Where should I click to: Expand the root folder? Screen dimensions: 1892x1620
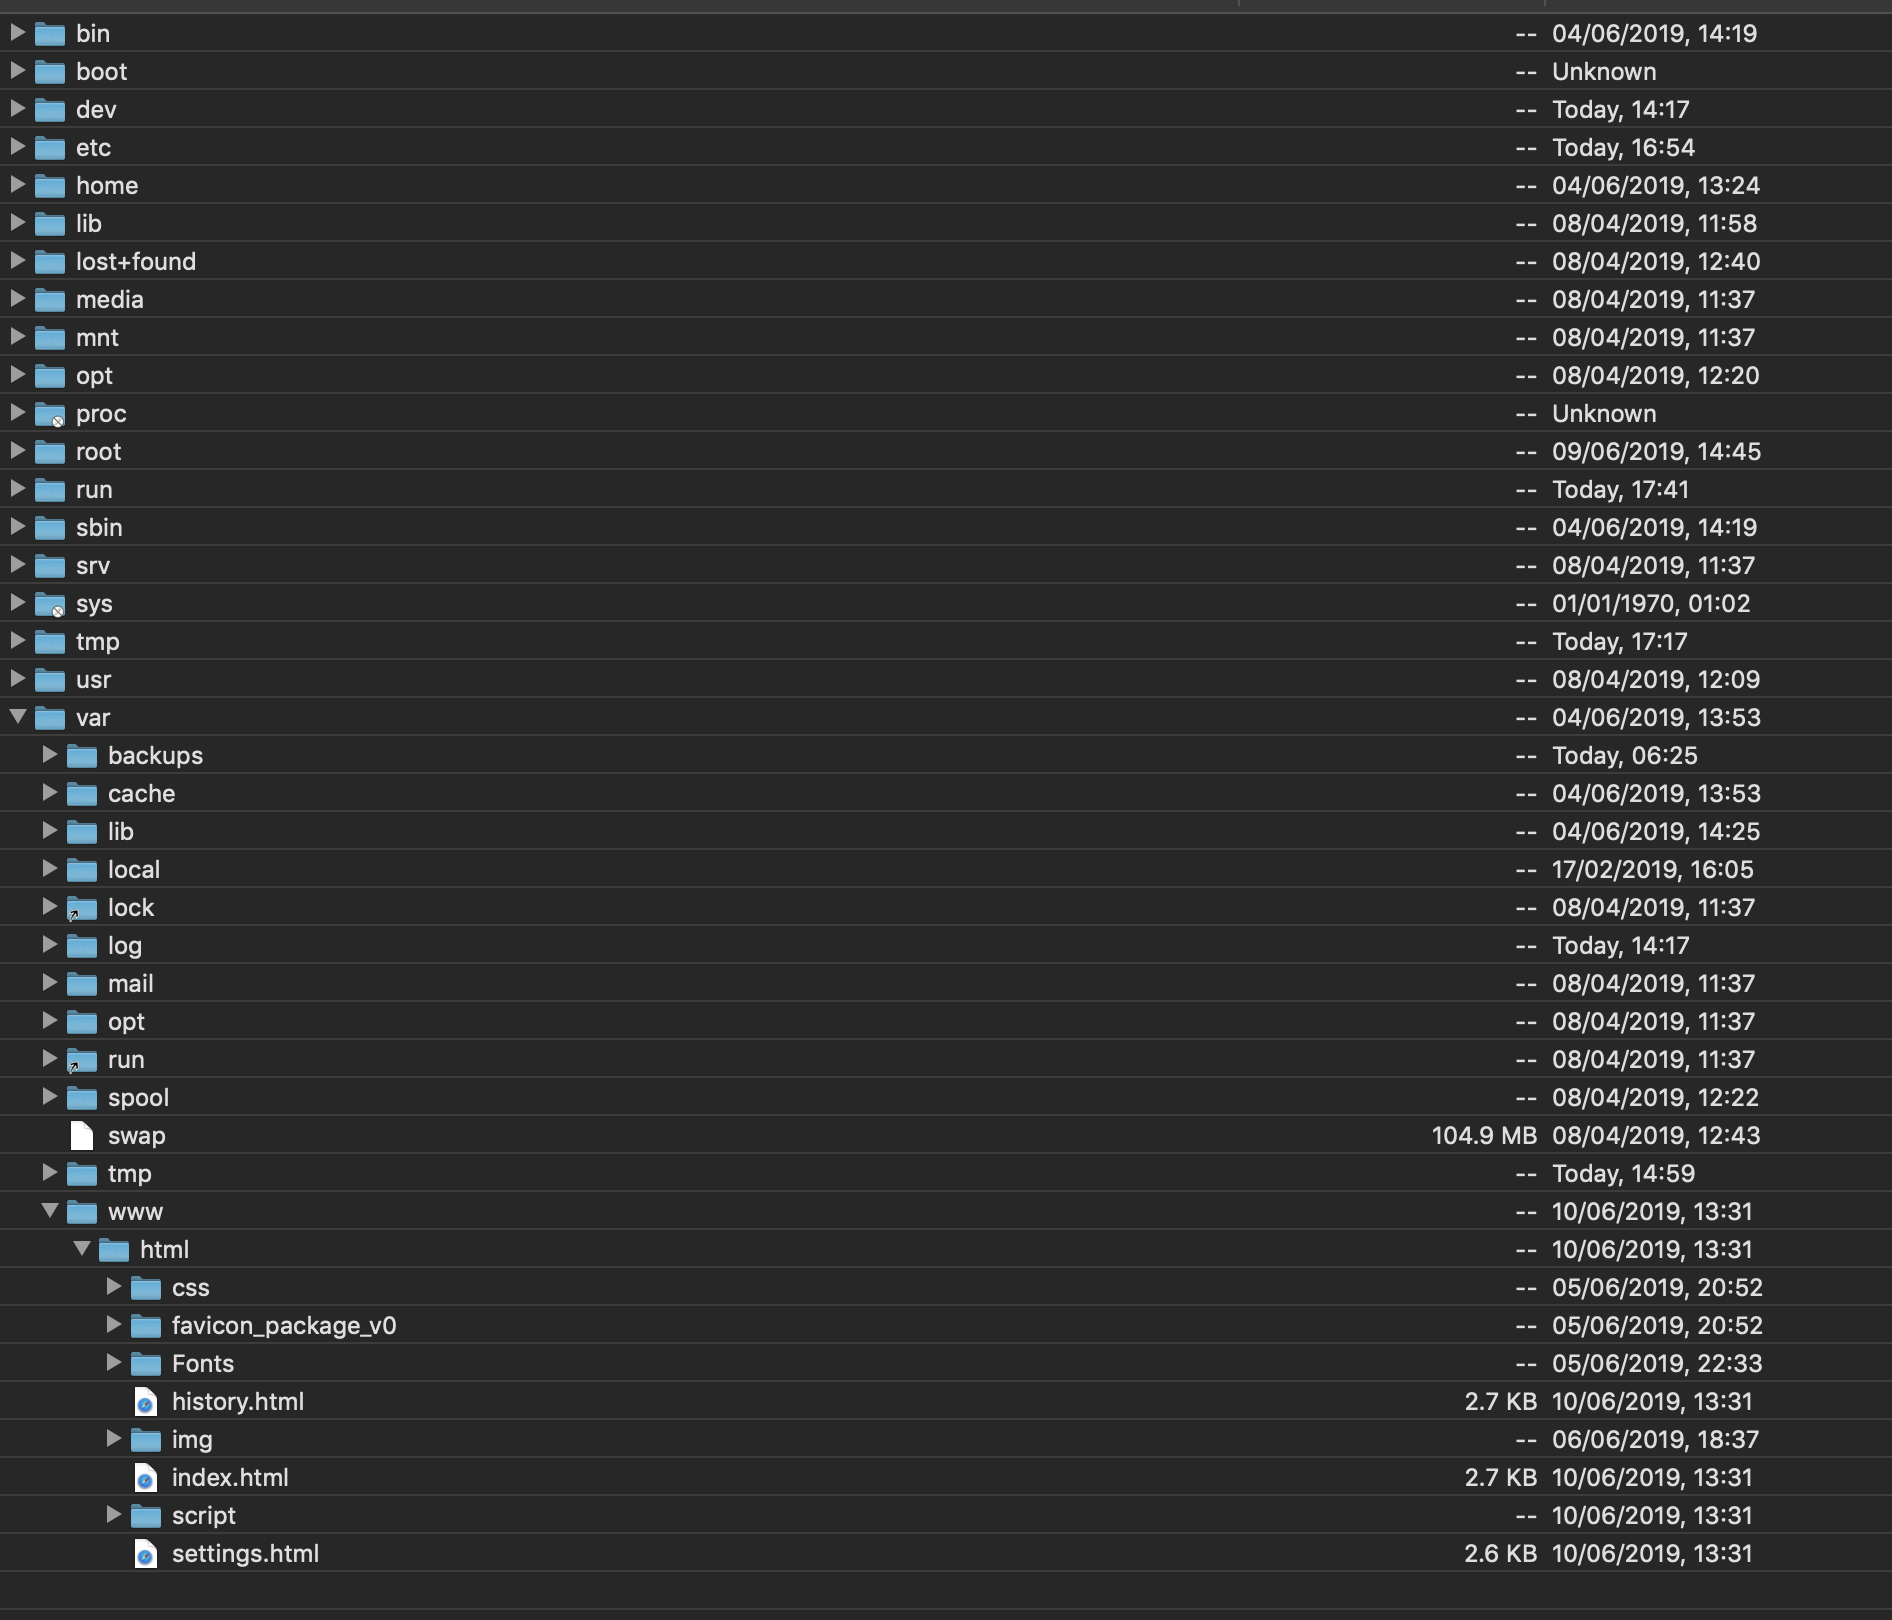[17, 450]
